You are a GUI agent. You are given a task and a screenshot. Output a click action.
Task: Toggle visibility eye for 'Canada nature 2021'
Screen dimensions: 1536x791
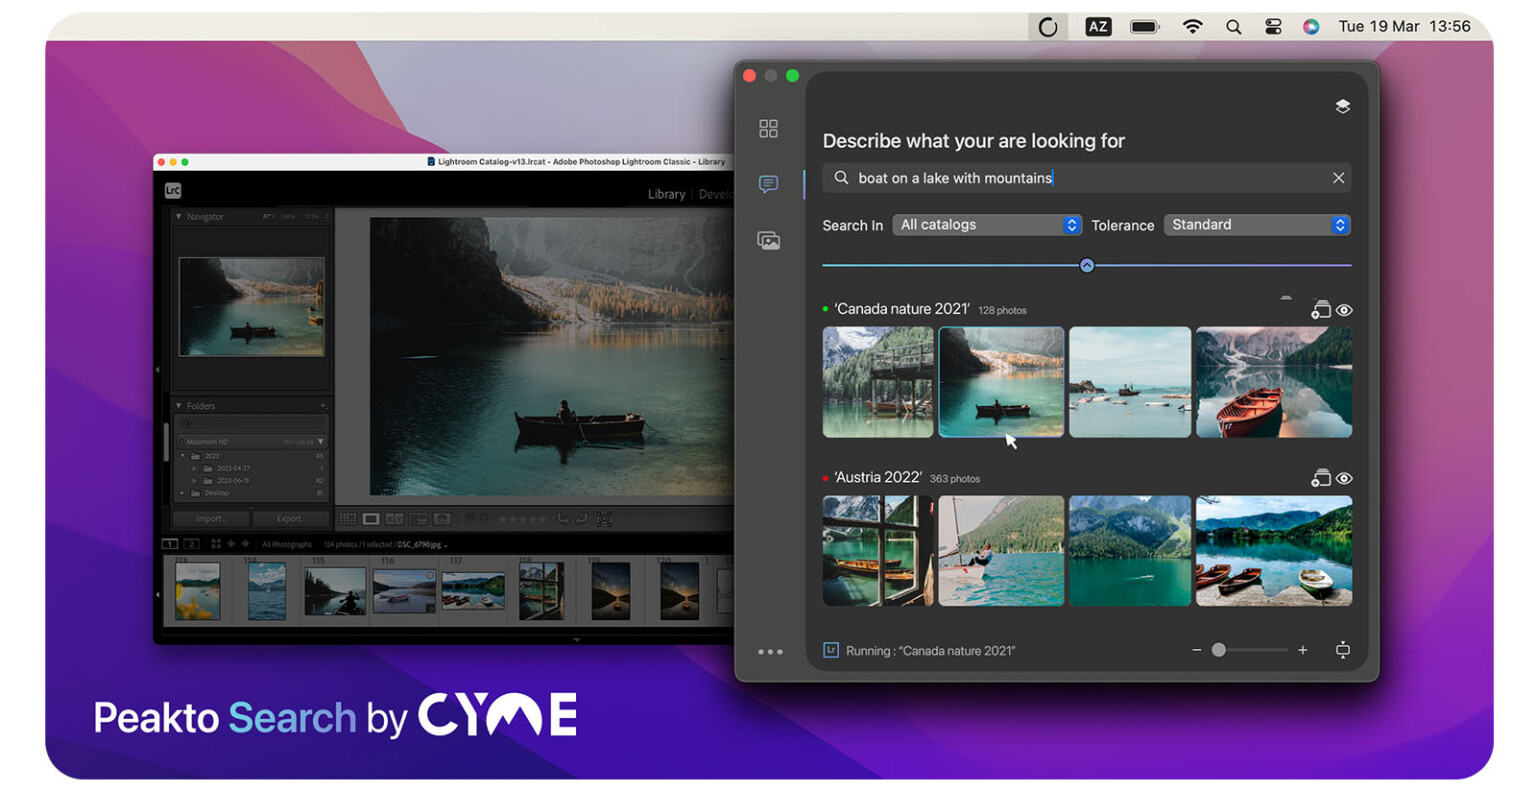(x=1344, y=310)
